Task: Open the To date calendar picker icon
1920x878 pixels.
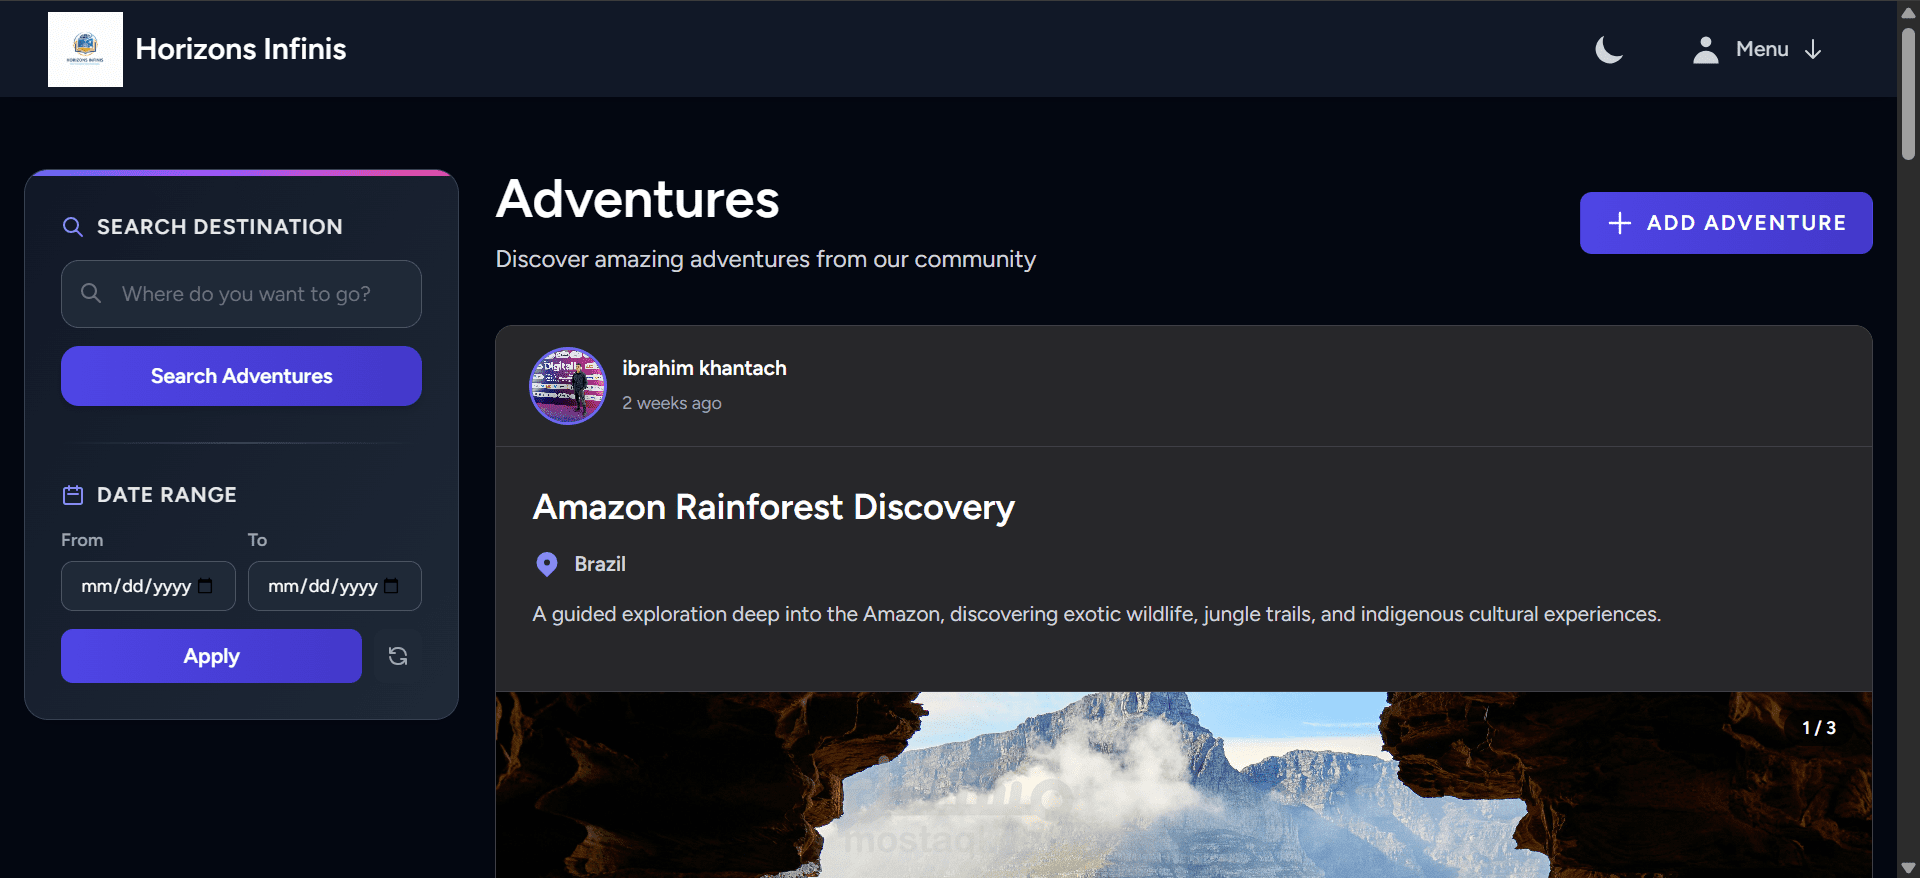Action: tap(391, 586)
